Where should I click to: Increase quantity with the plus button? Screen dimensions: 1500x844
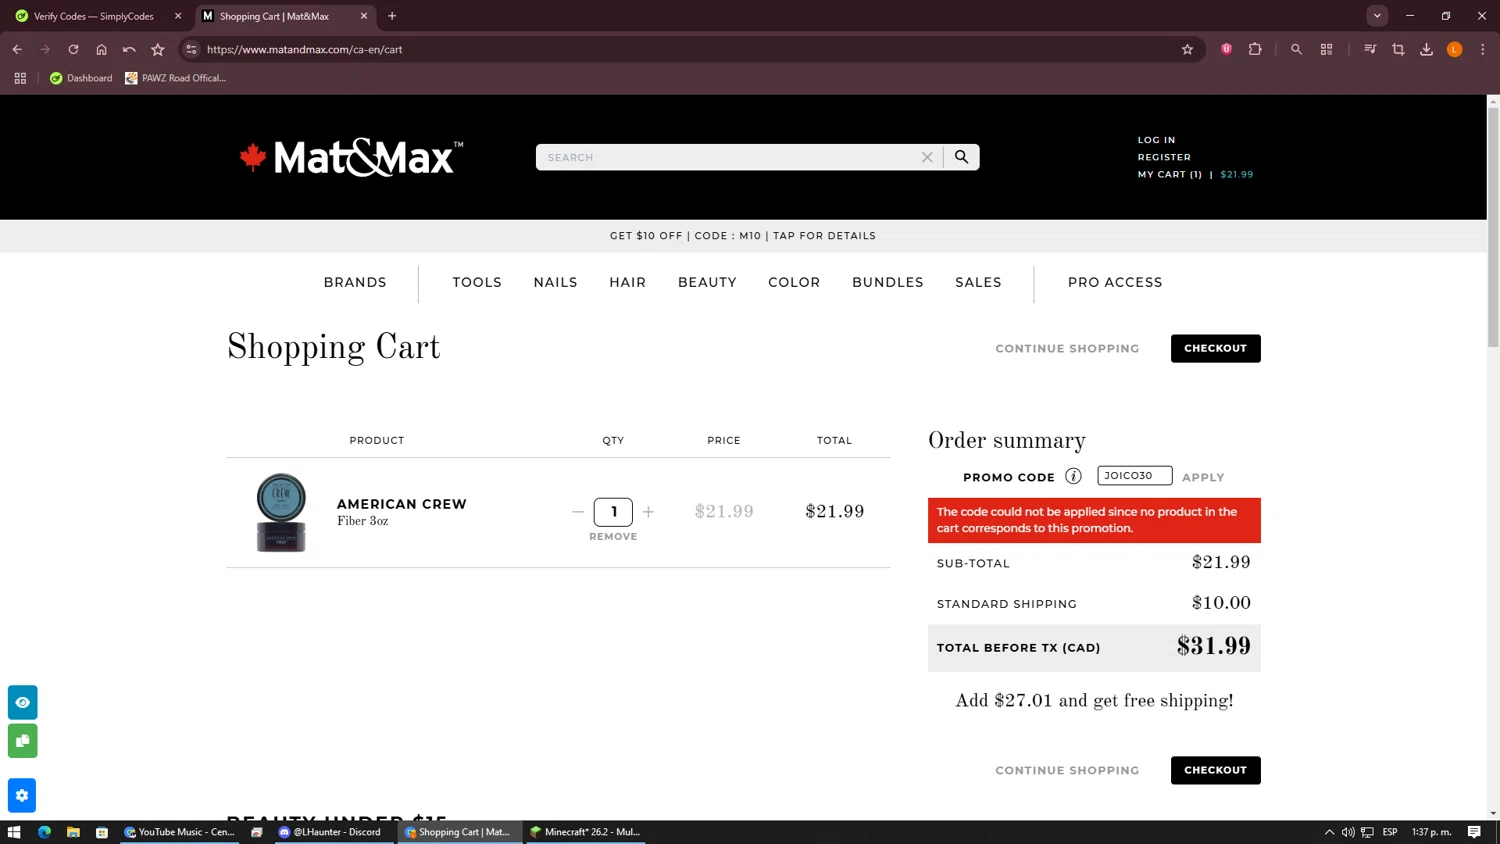tap(648, 512)
